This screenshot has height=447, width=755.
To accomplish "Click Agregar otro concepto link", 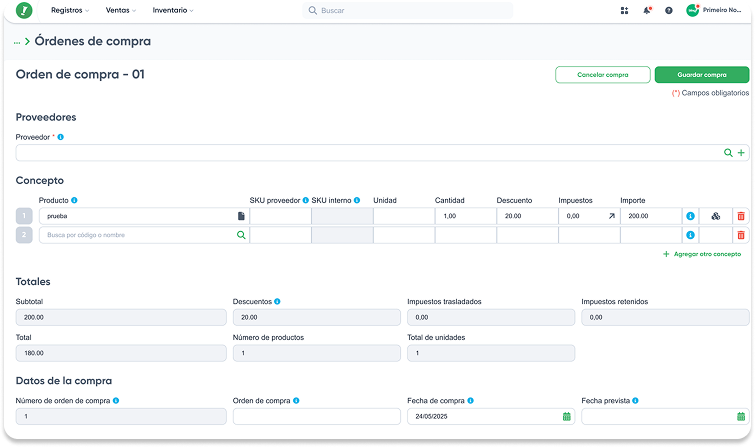I will tap(702, 254).
